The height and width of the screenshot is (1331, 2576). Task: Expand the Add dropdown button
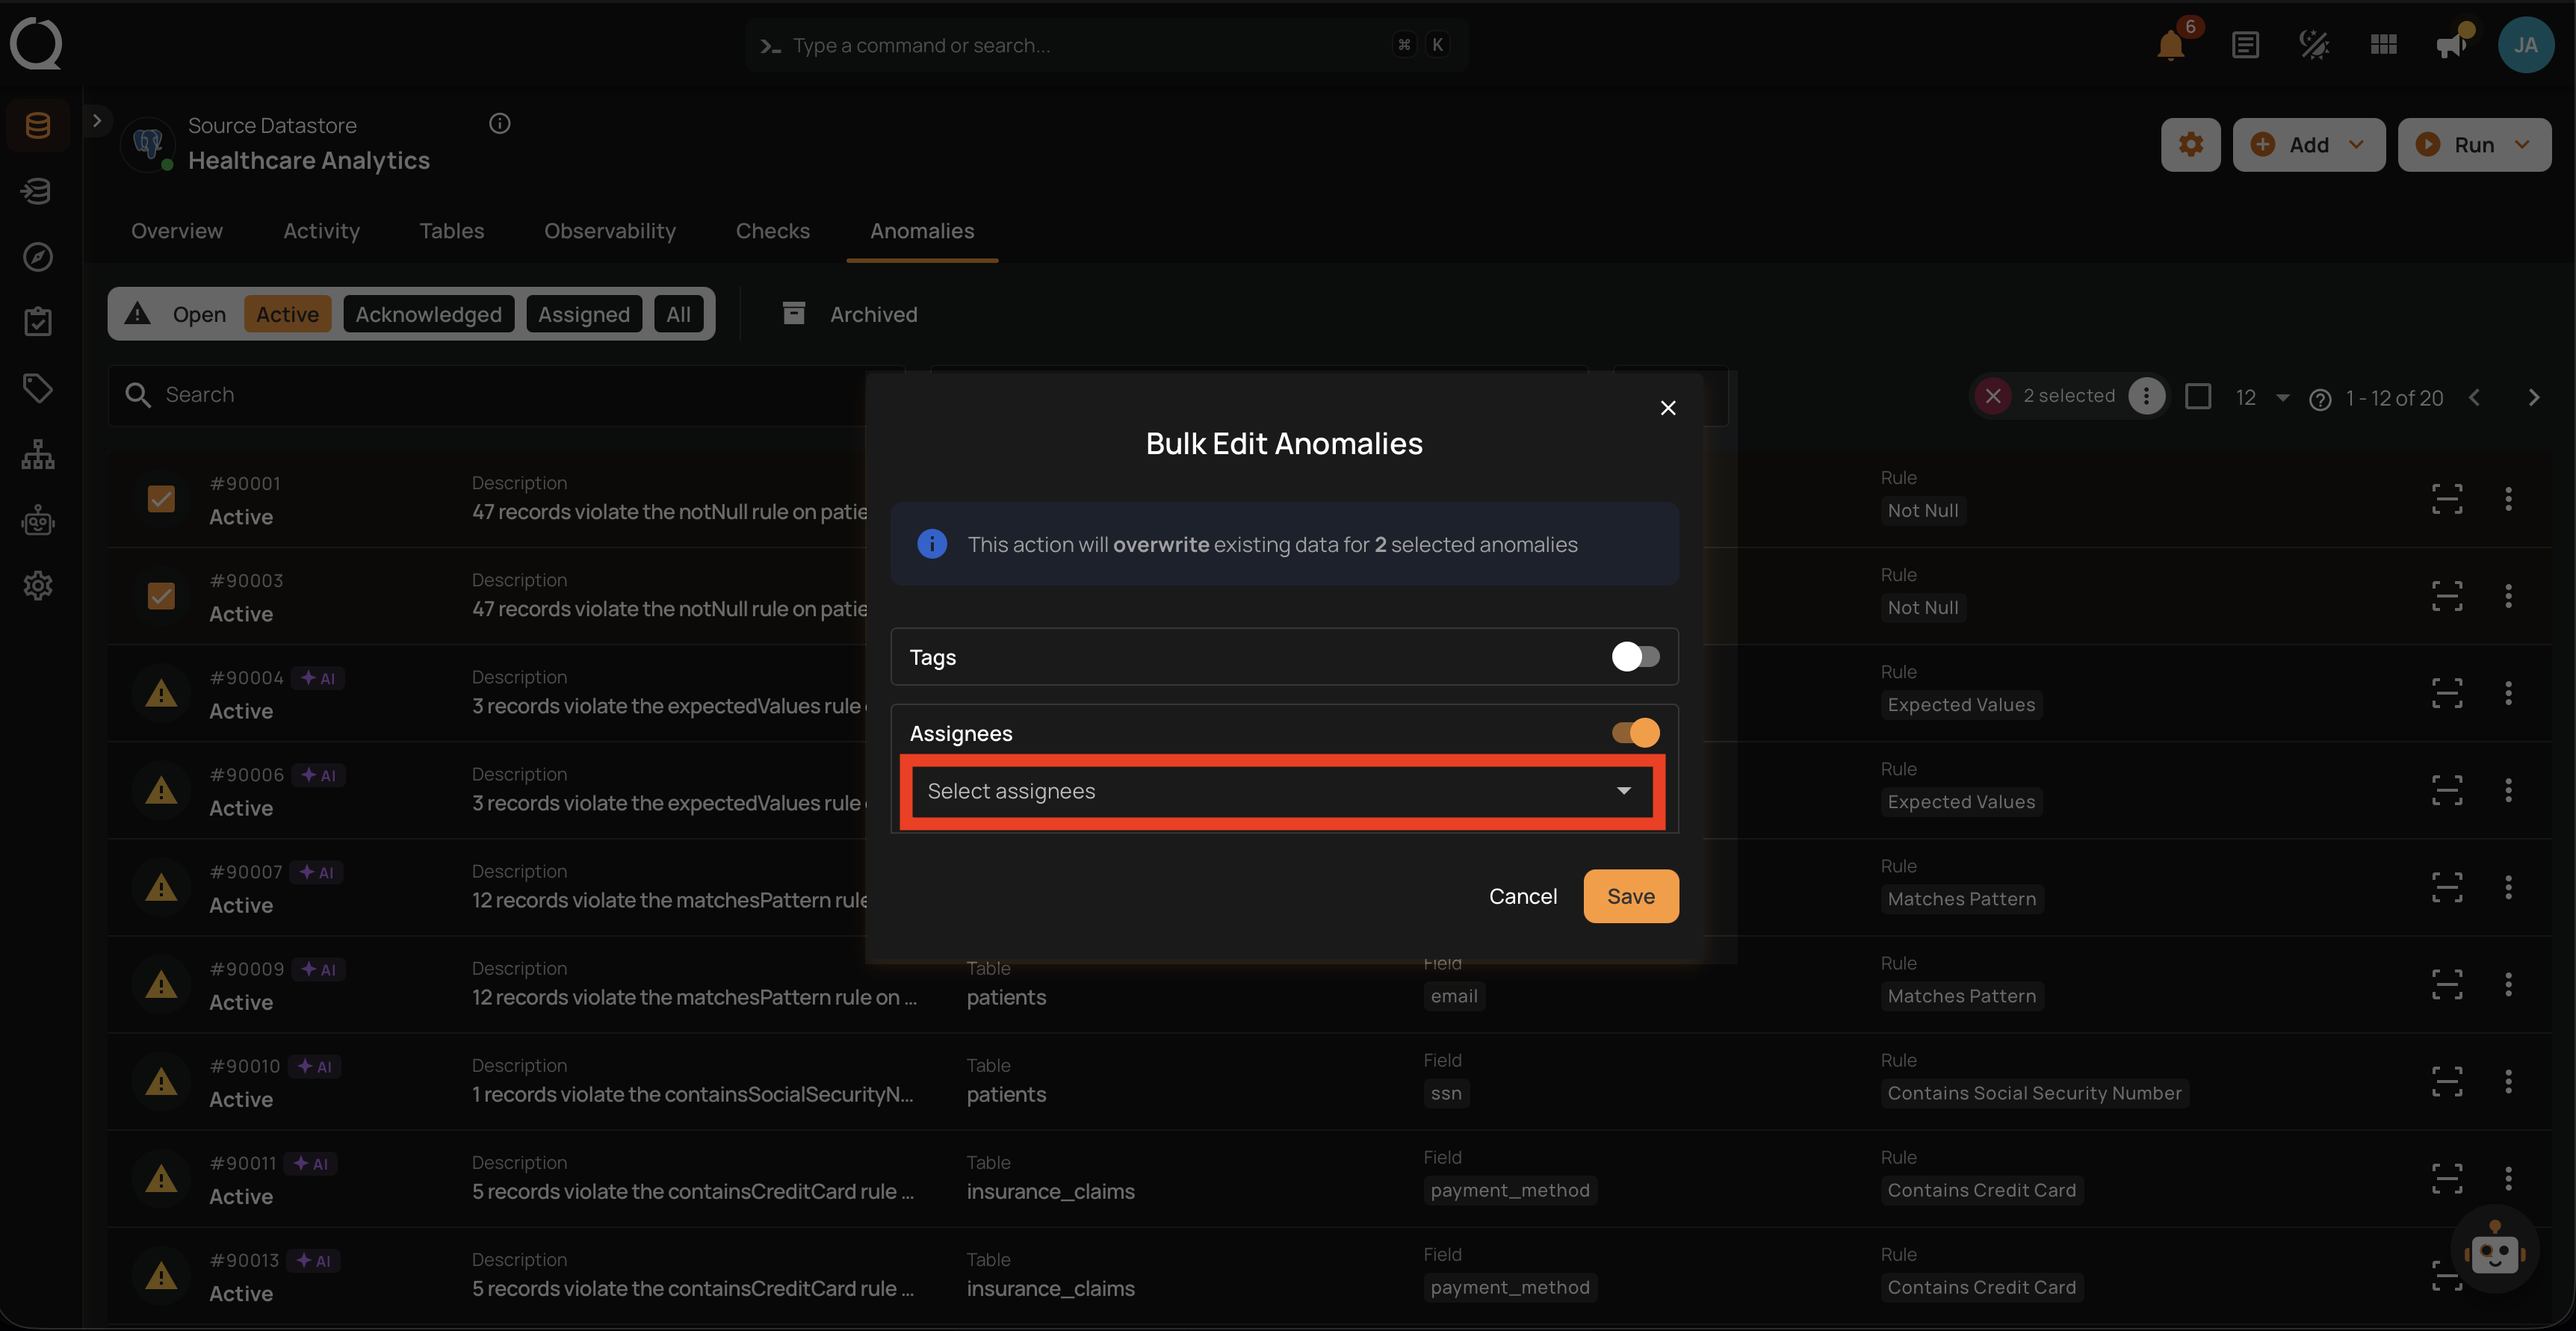point(2308,145)
